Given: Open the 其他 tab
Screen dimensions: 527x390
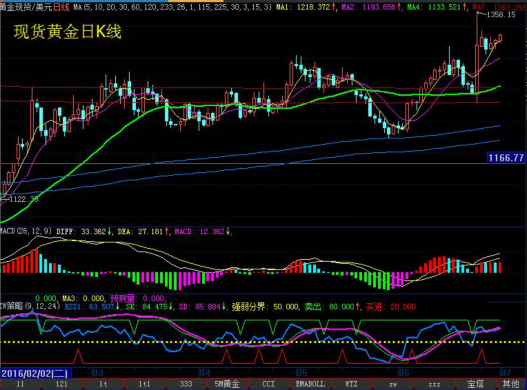Looking at the screenshot, I should click(x=511, y=384).
